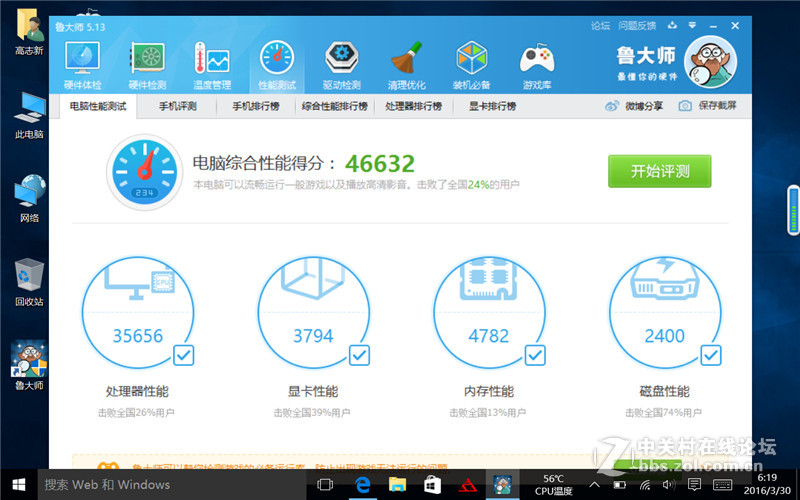Open the Wi-Fi network tray icon

tap(645, 485)
